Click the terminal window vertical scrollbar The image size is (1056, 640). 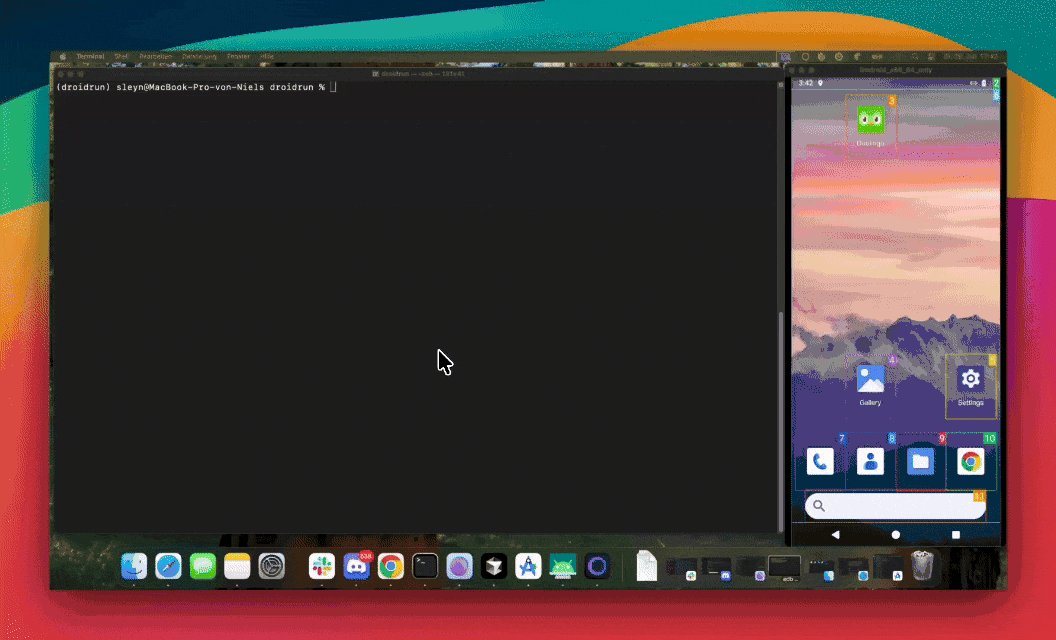tap(780, 421)
